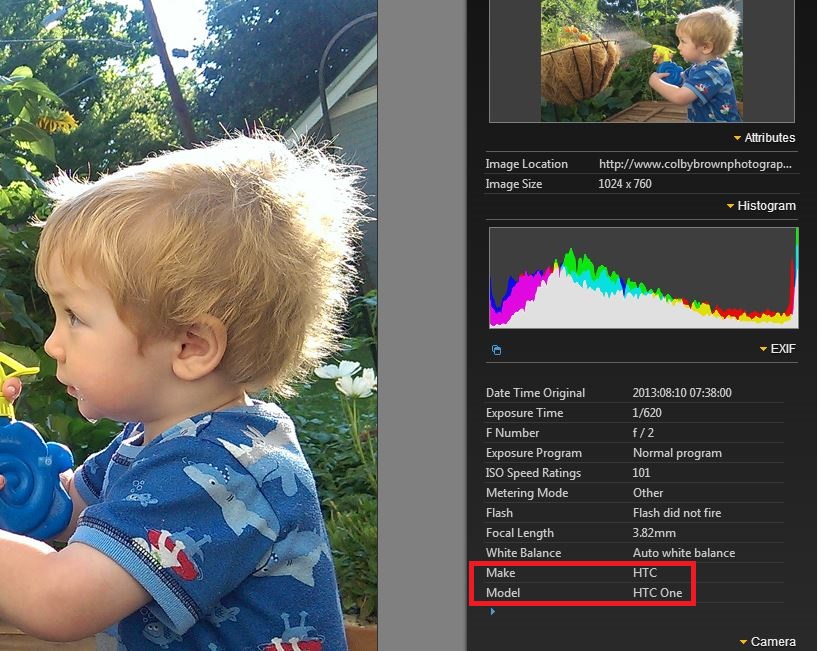Click the F Number row

click(x=634, y=433)
